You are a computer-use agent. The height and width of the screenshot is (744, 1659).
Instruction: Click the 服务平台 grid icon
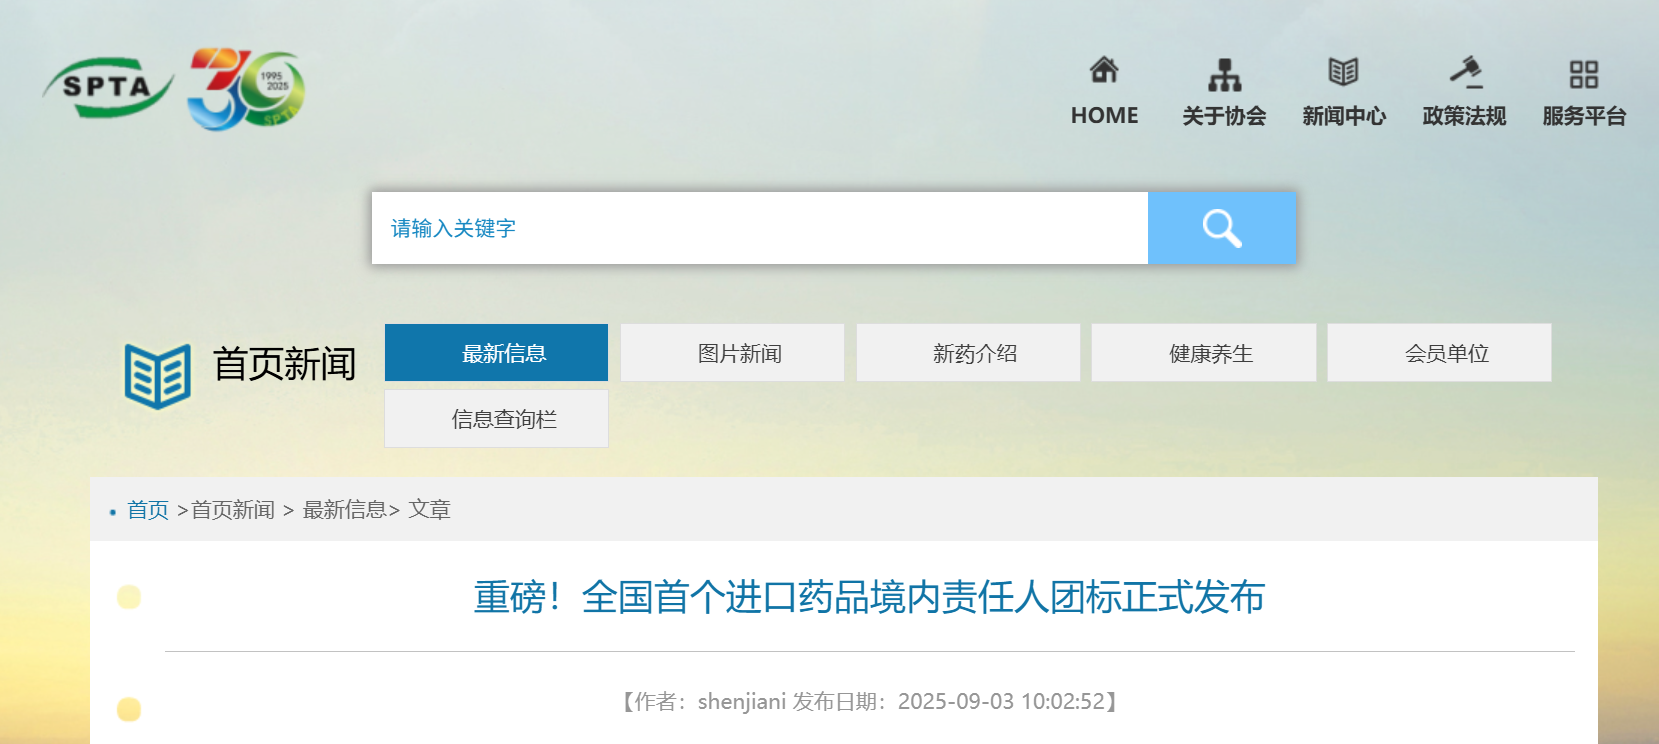(1583, 74)
